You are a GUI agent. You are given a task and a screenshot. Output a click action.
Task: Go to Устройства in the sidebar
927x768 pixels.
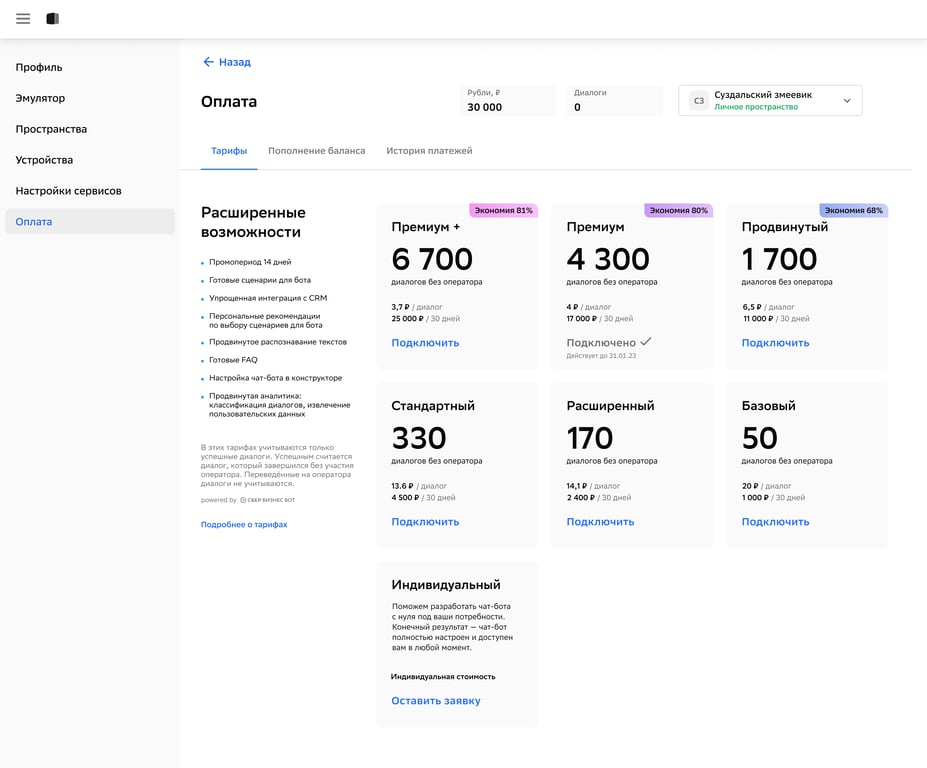44,160
